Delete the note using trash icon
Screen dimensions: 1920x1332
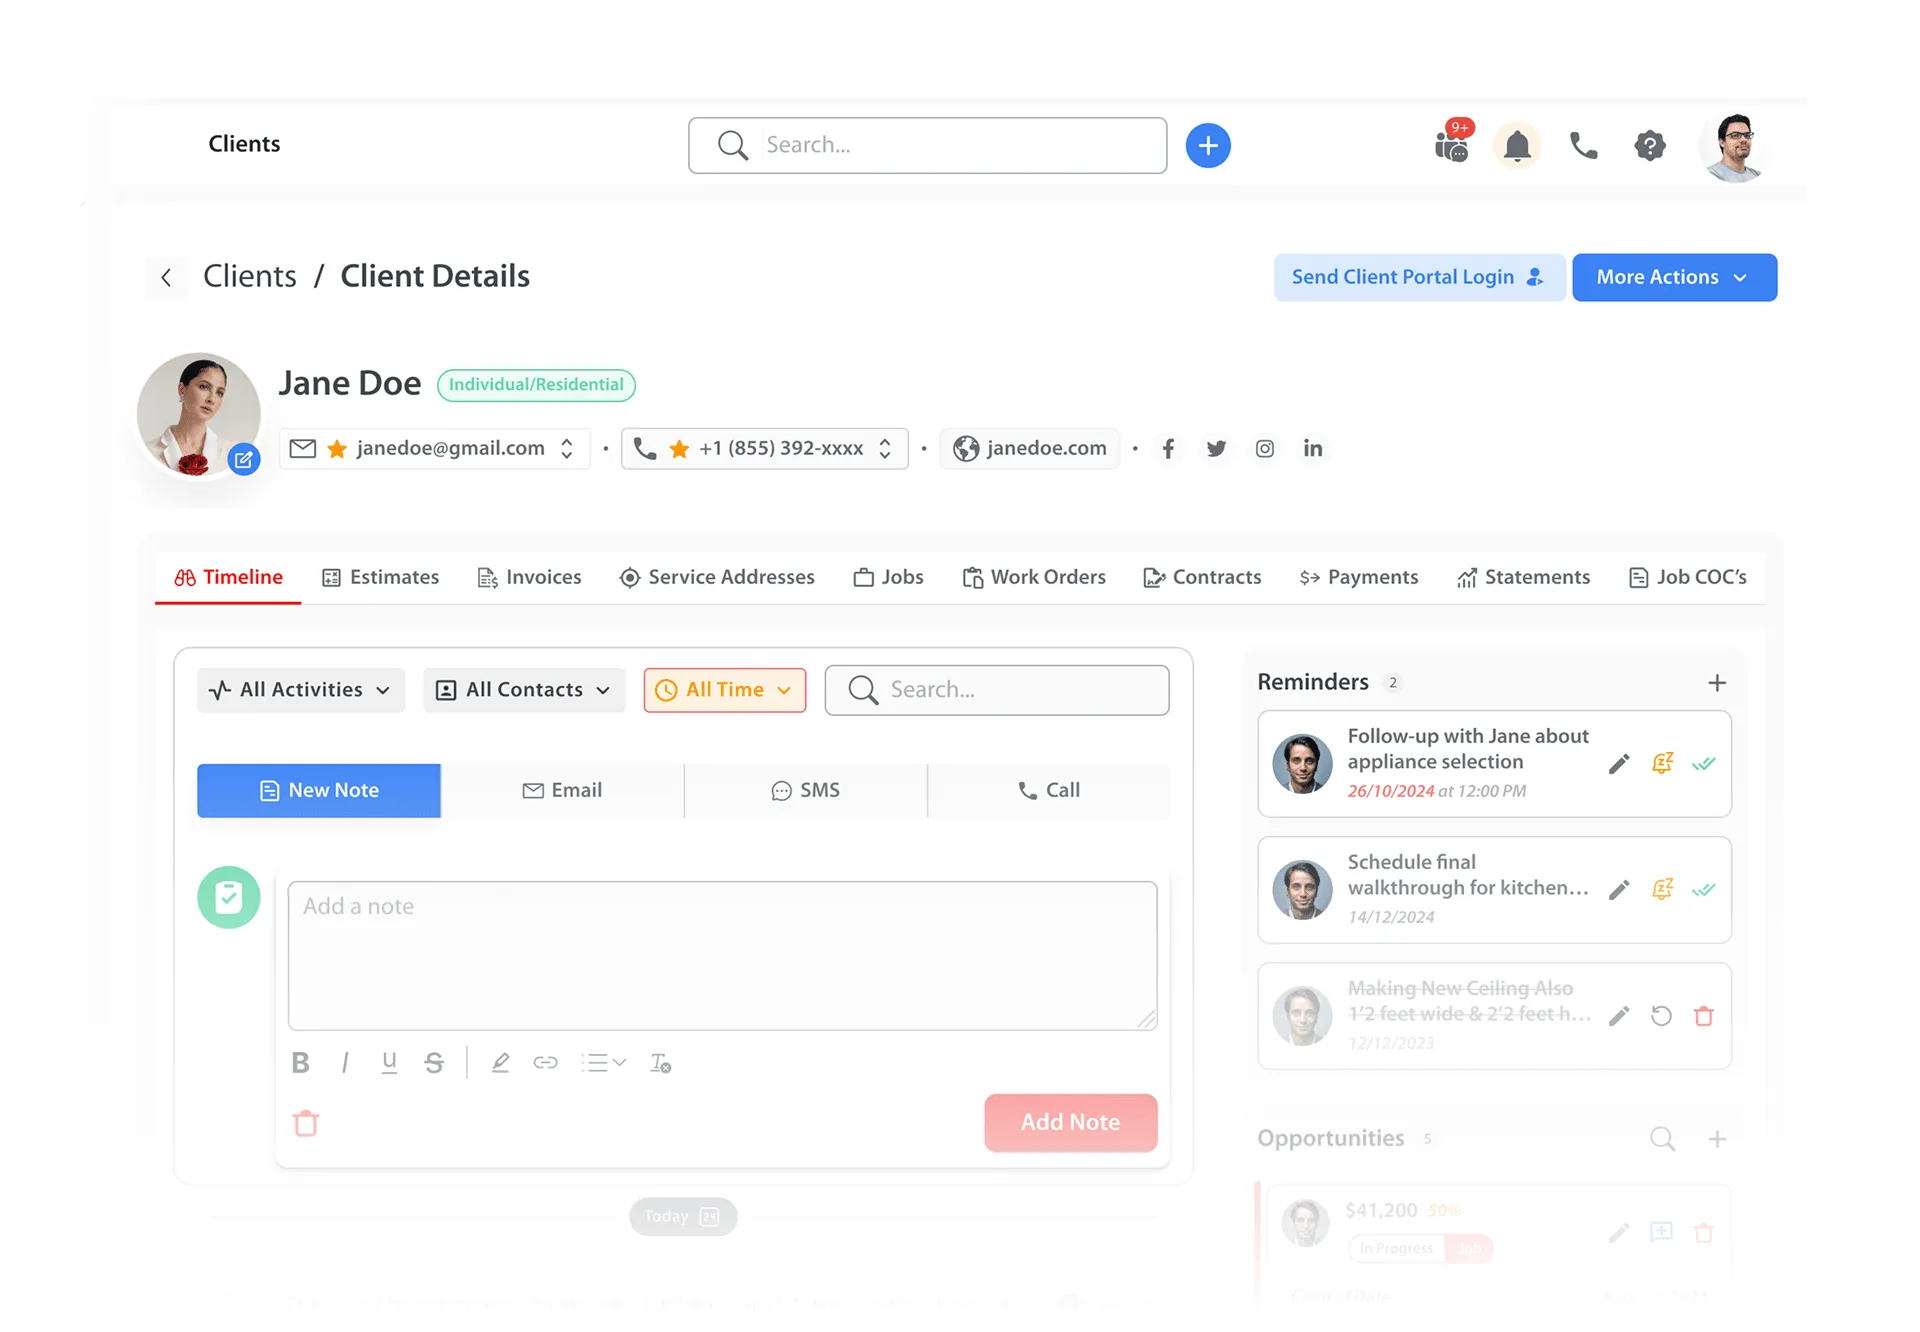point(306,1123)
